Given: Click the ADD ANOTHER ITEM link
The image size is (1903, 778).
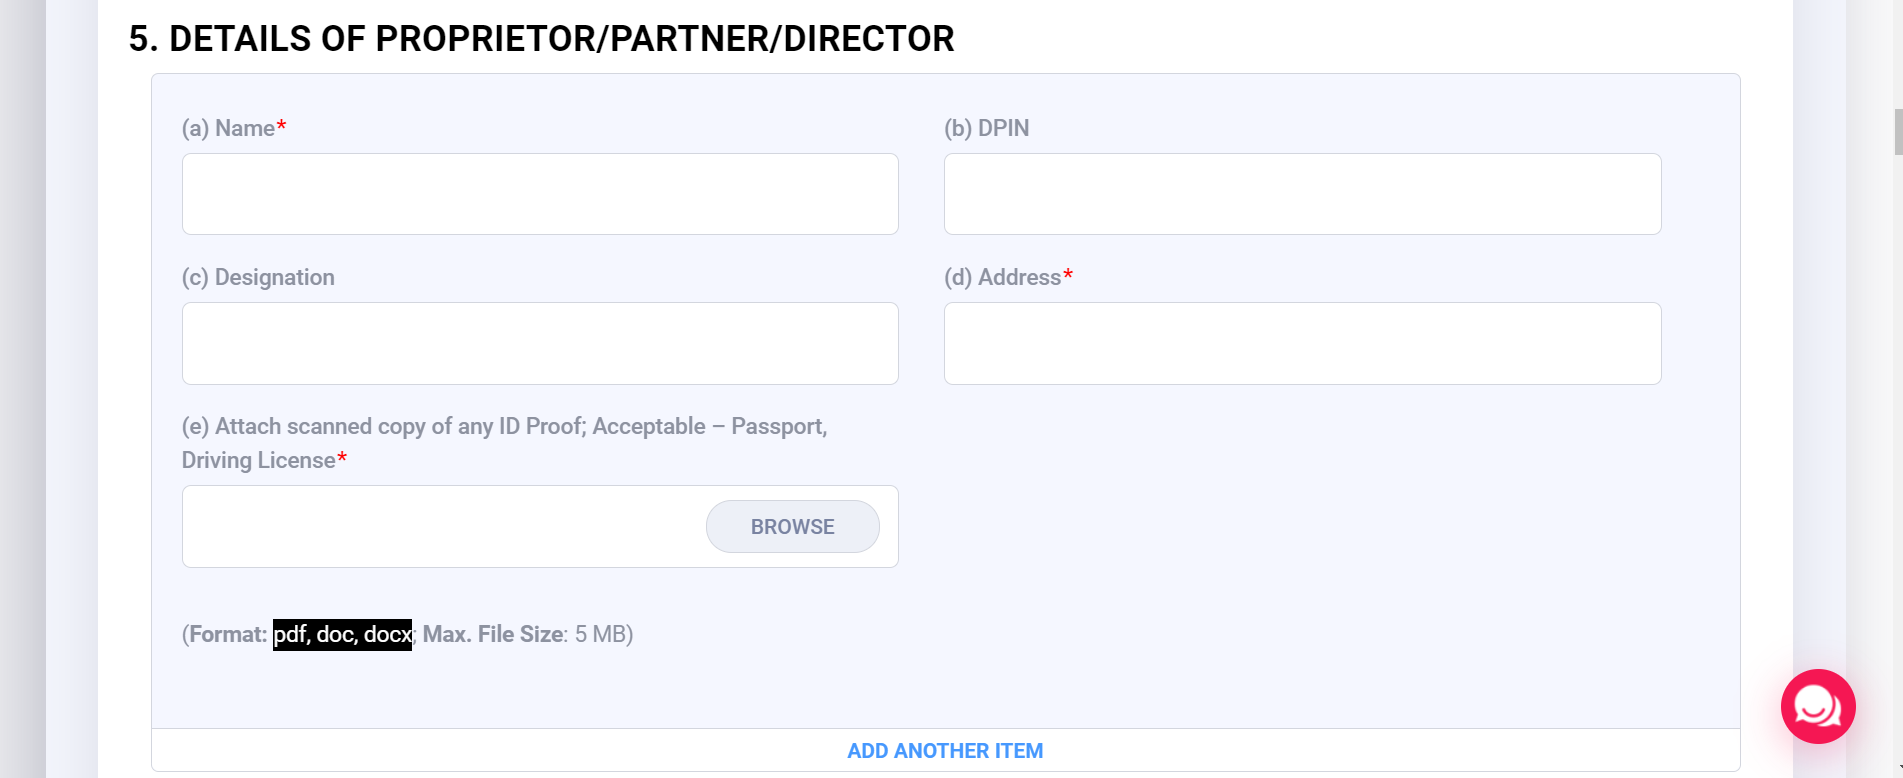Looking at the screenshot, I should pos(945,751).
